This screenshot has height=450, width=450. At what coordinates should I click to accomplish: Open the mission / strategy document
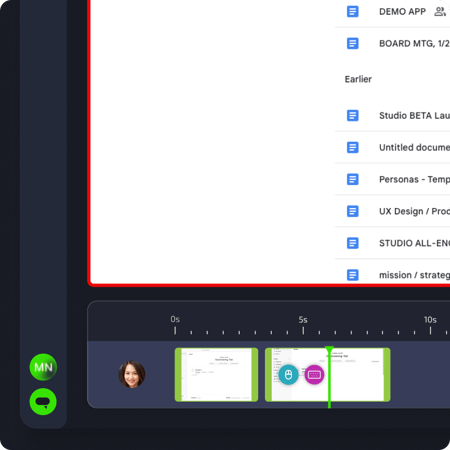click(393, 273)
